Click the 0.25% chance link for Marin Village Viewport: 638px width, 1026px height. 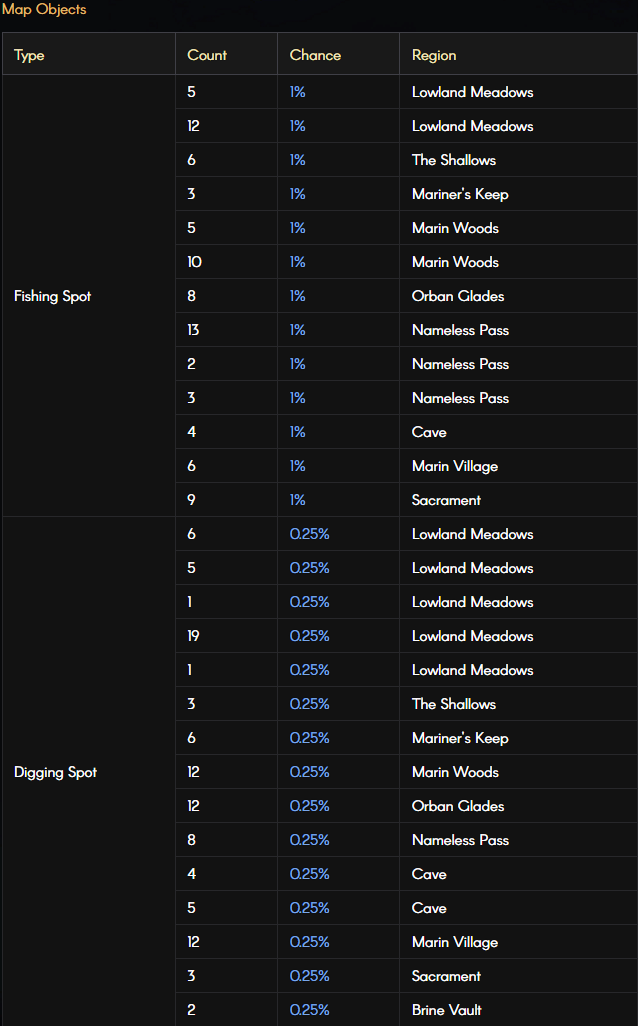click(x=310, y=942)
